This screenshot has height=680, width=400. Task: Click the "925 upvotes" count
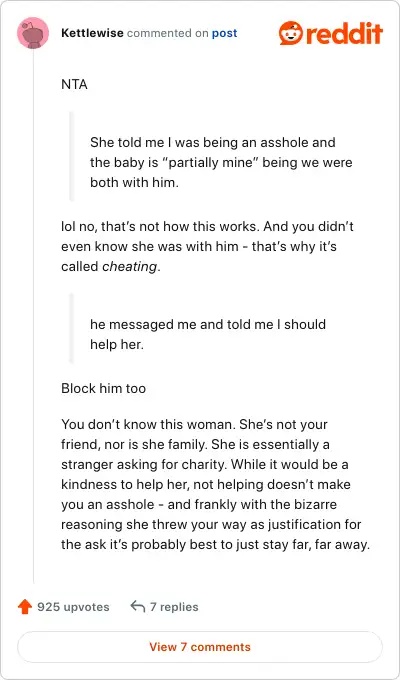point(73,607)
